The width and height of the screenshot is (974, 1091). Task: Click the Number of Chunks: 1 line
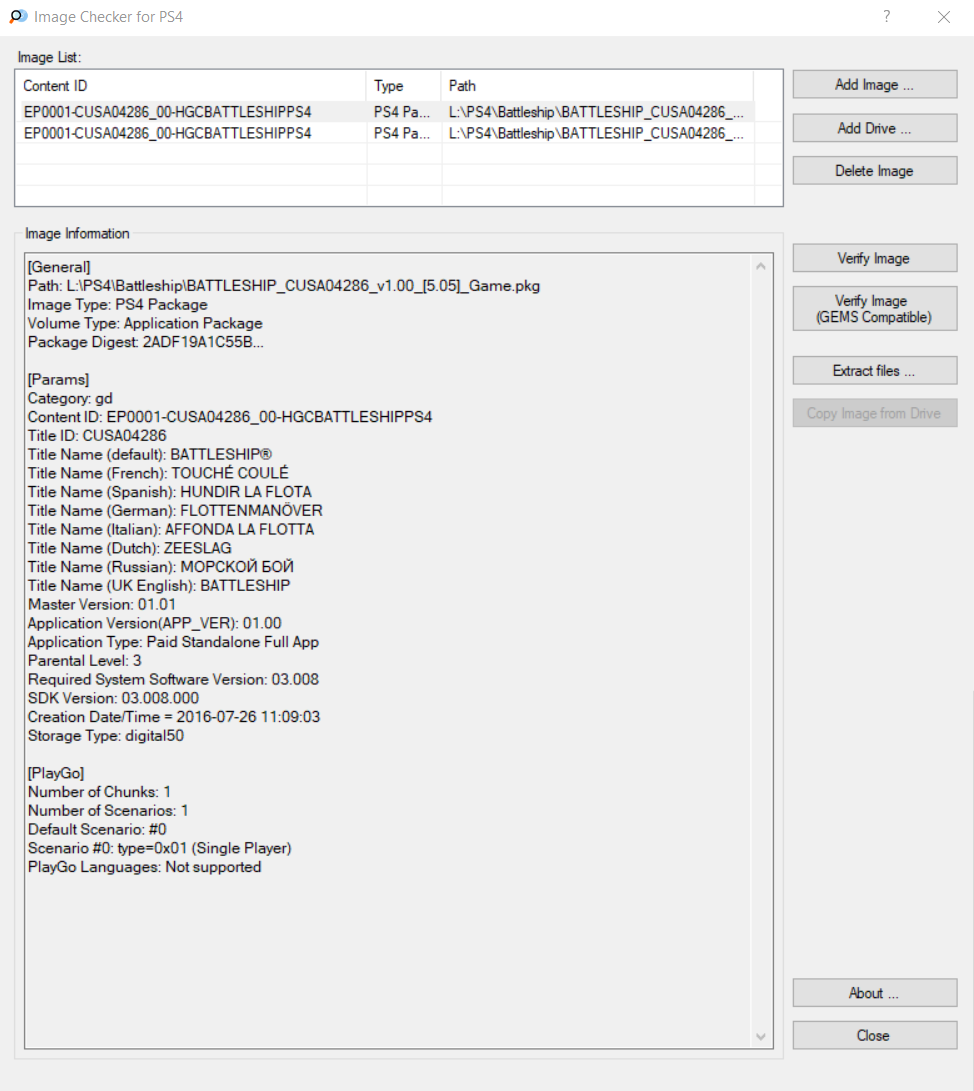coord(99,792)
